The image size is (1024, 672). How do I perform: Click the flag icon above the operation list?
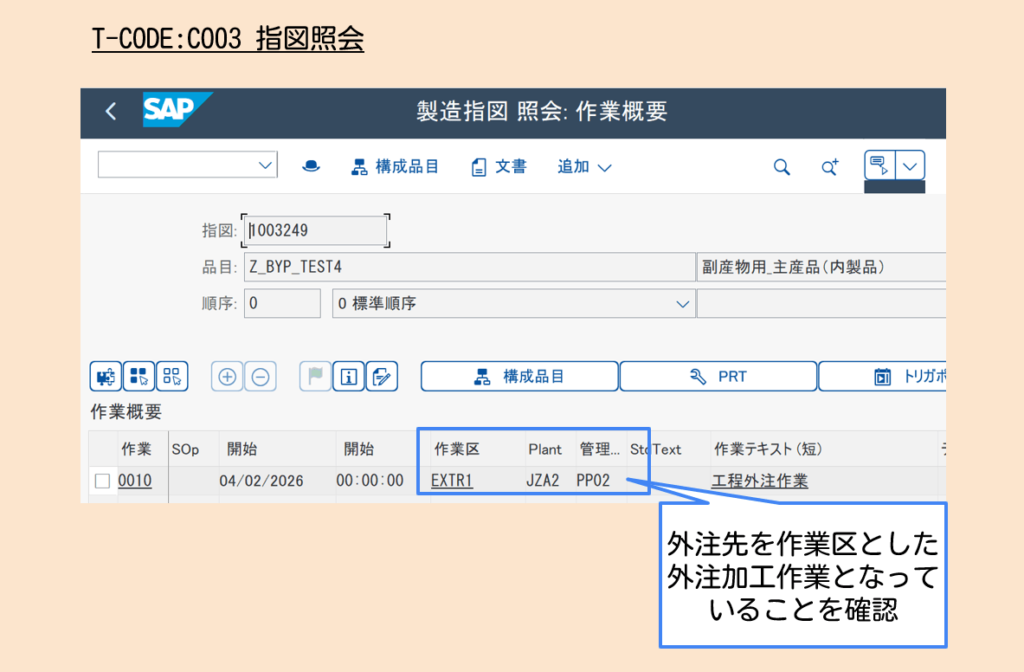point(314,376)
